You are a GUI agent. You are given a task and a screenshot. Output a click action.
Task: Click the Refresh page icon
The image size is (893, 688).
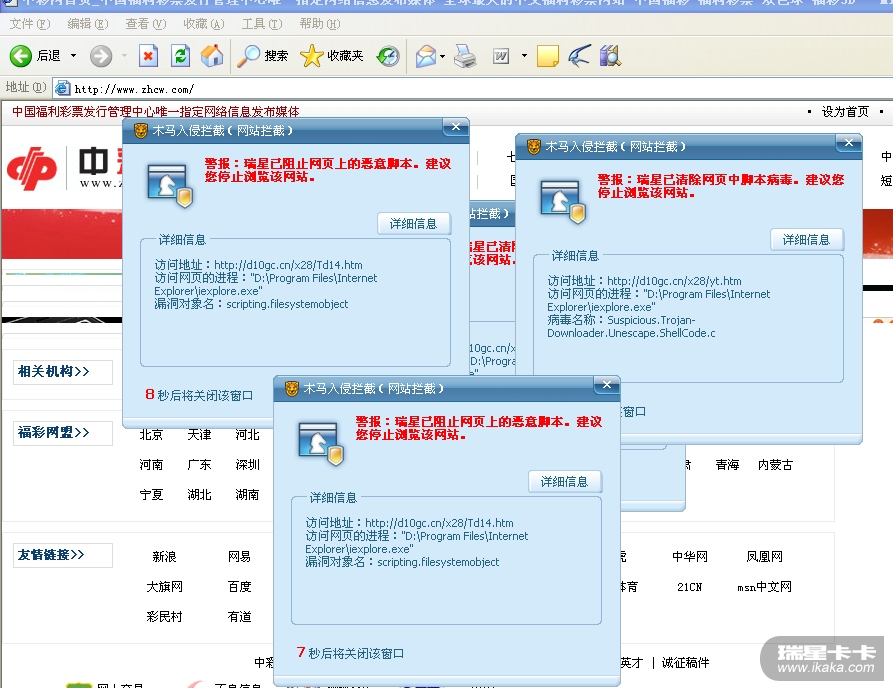(x=181, y=56)
